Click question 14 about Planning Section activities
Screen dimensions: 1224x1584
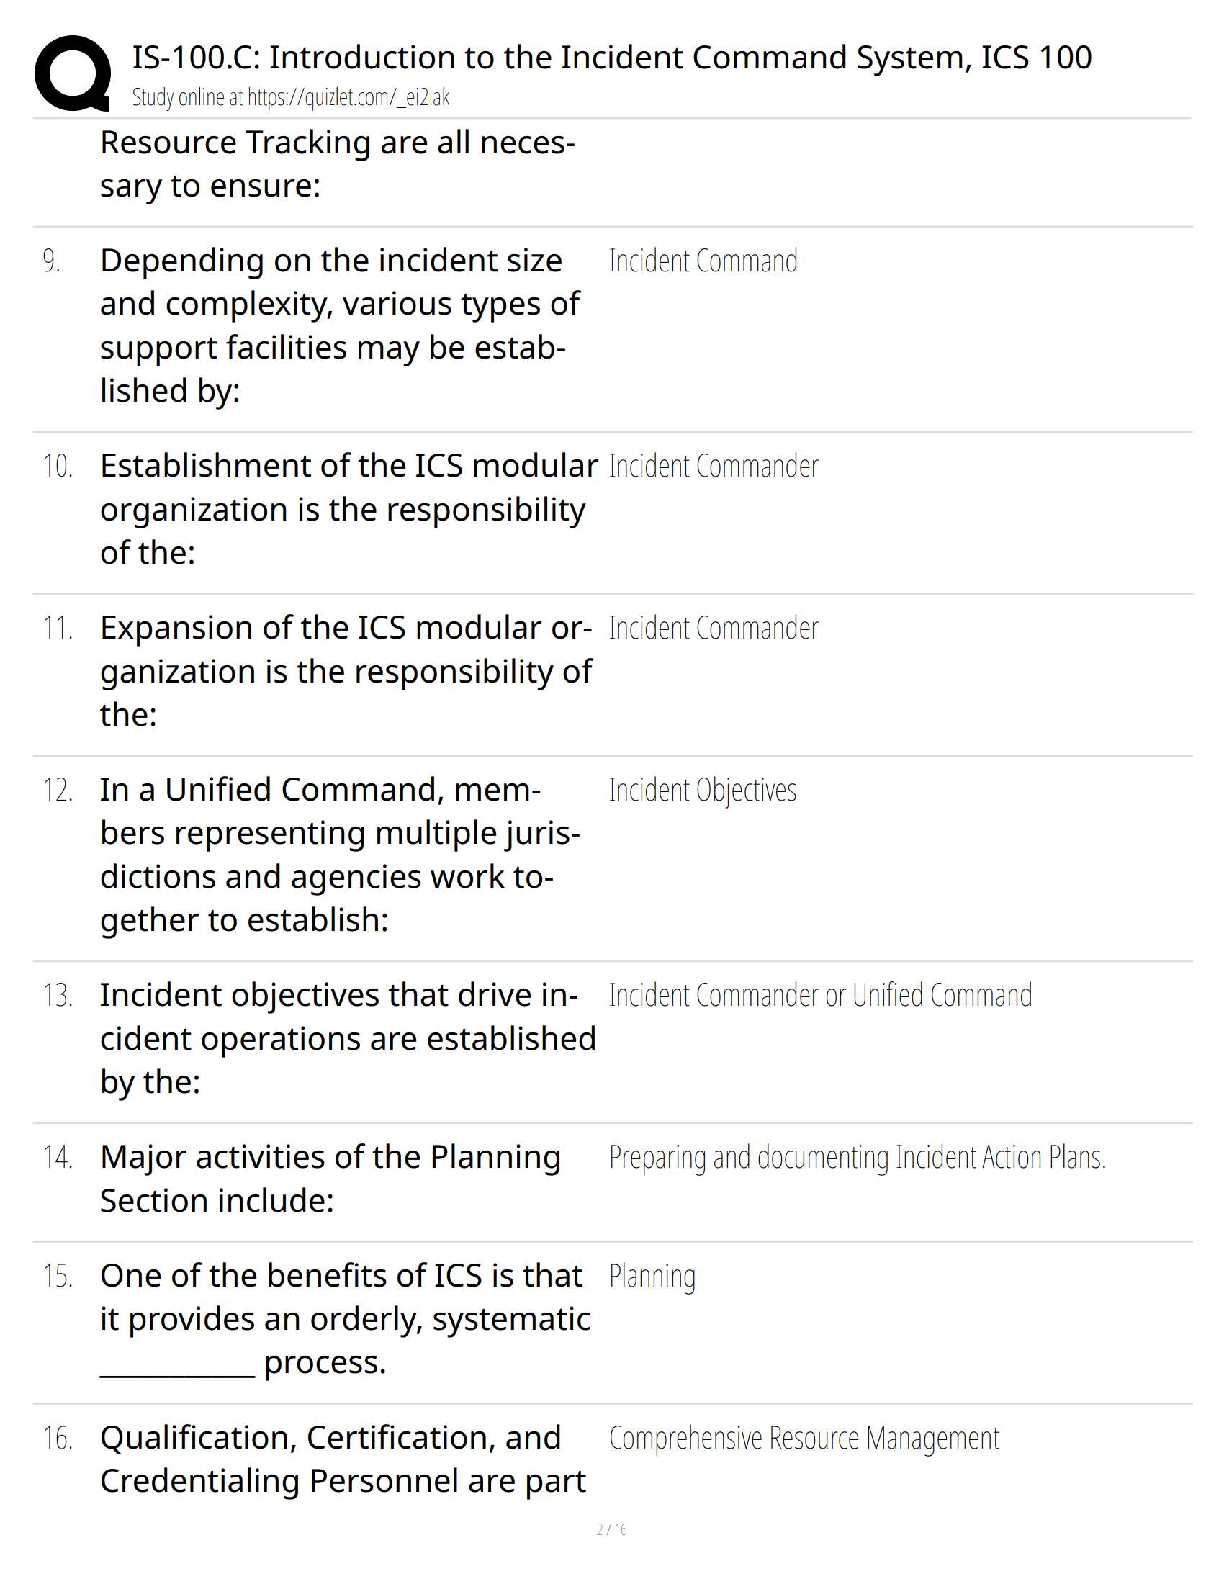(330, 1178)
